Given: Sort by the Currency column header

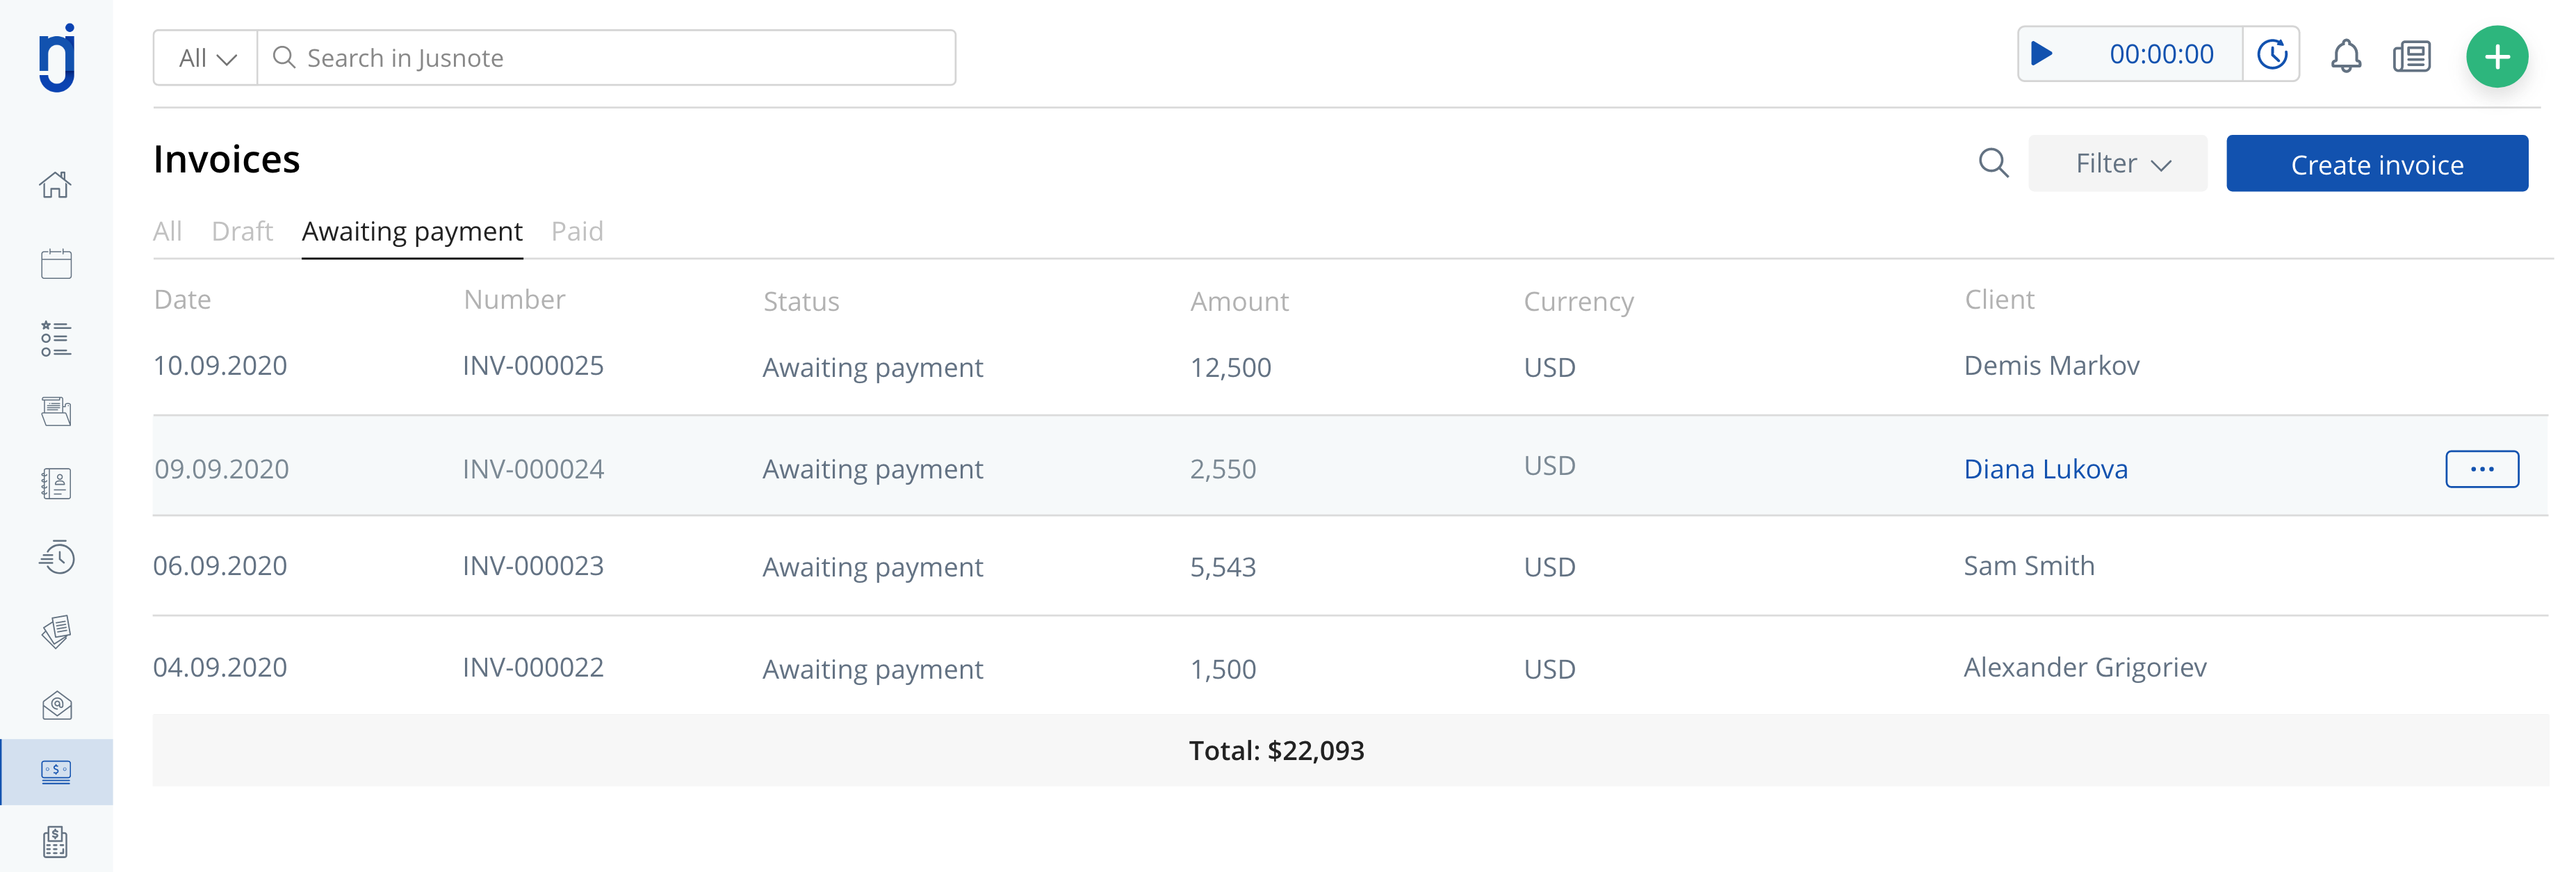Looking at the screenshot, I should [1578, 302].
